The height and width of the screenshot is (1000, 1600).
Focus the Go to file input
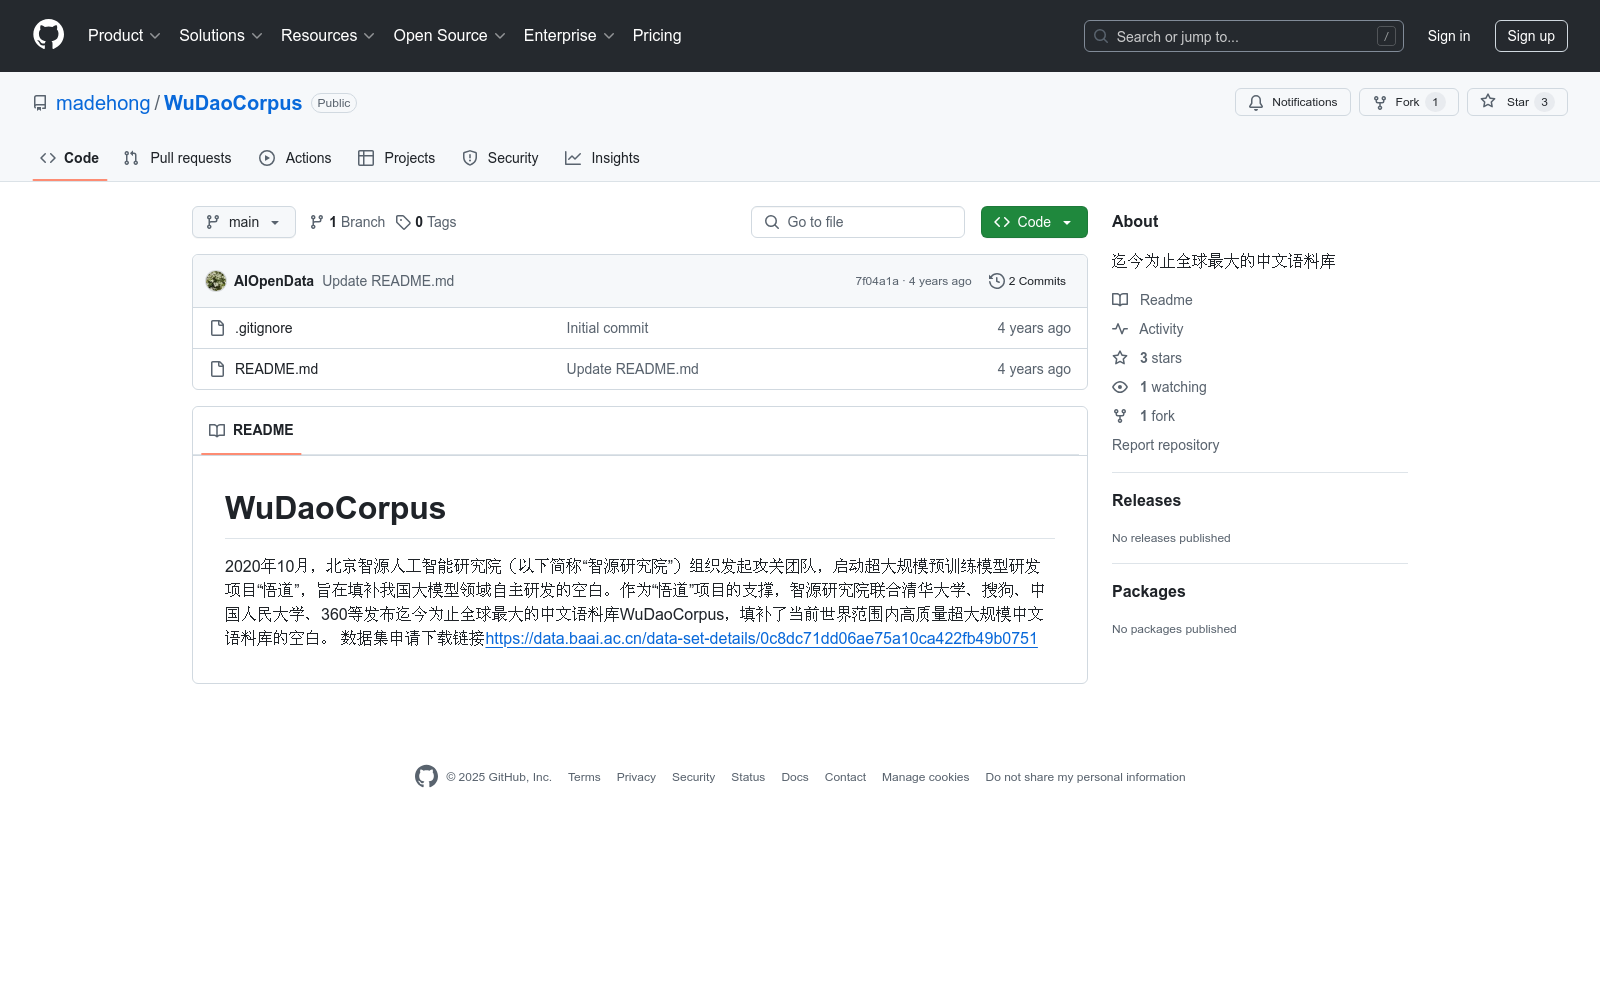[x=858, y=222]
